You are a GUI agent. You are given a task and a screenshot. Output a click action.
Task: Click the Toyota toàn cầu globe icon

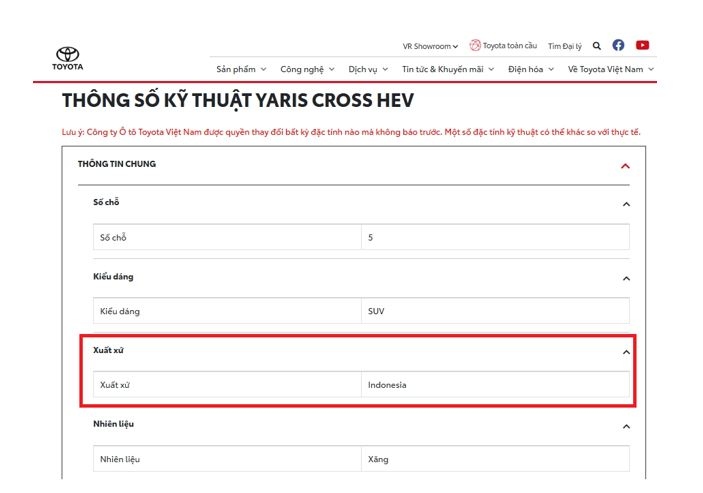(475, 45)
